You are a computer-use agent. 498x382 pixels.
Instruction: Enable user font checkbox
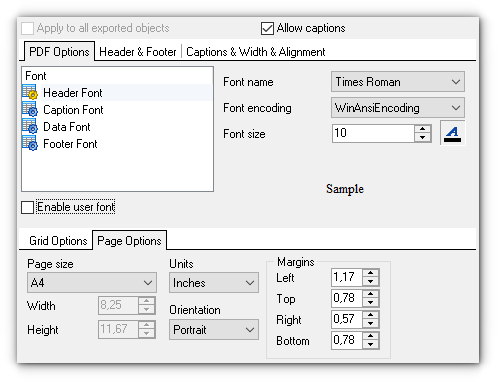click(x=27, y=207)
